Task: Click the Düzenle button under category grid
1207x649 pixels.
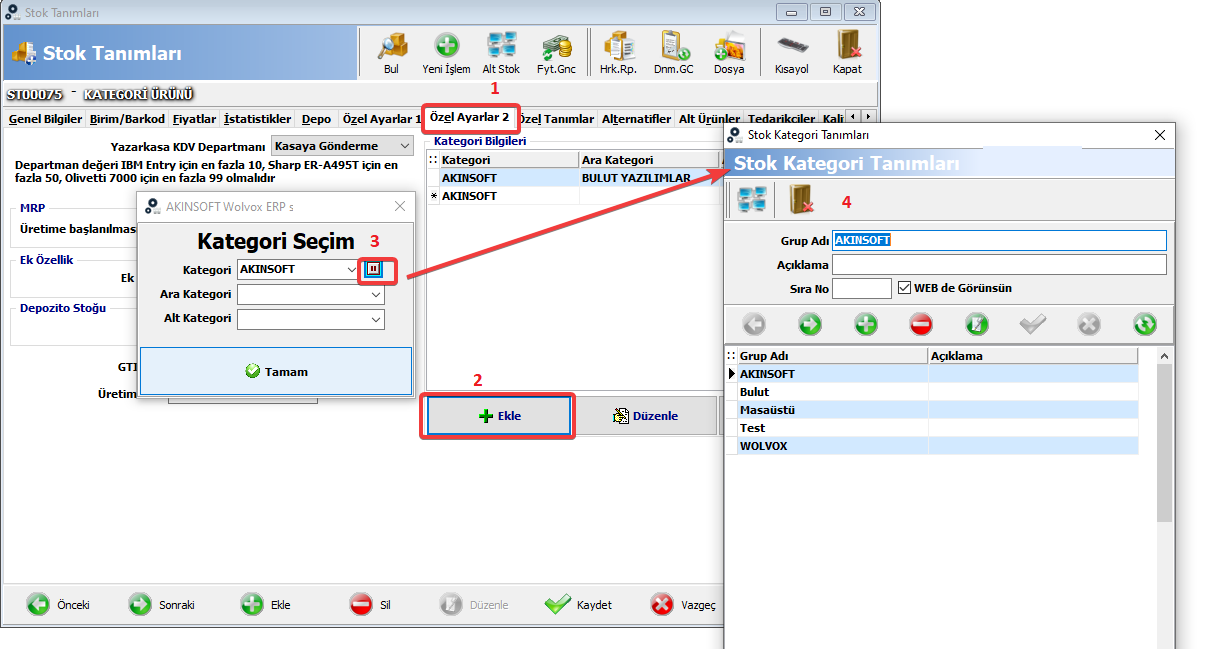Action: 646,416
